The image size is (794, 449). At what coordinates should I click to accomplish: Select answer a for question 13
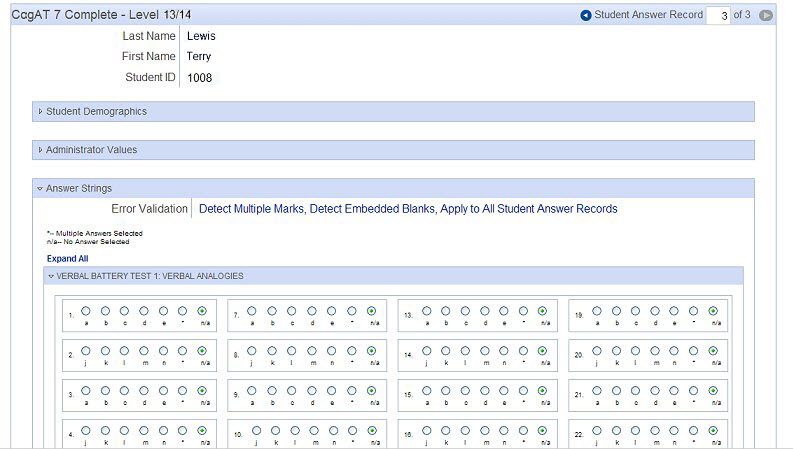(427, 311)
